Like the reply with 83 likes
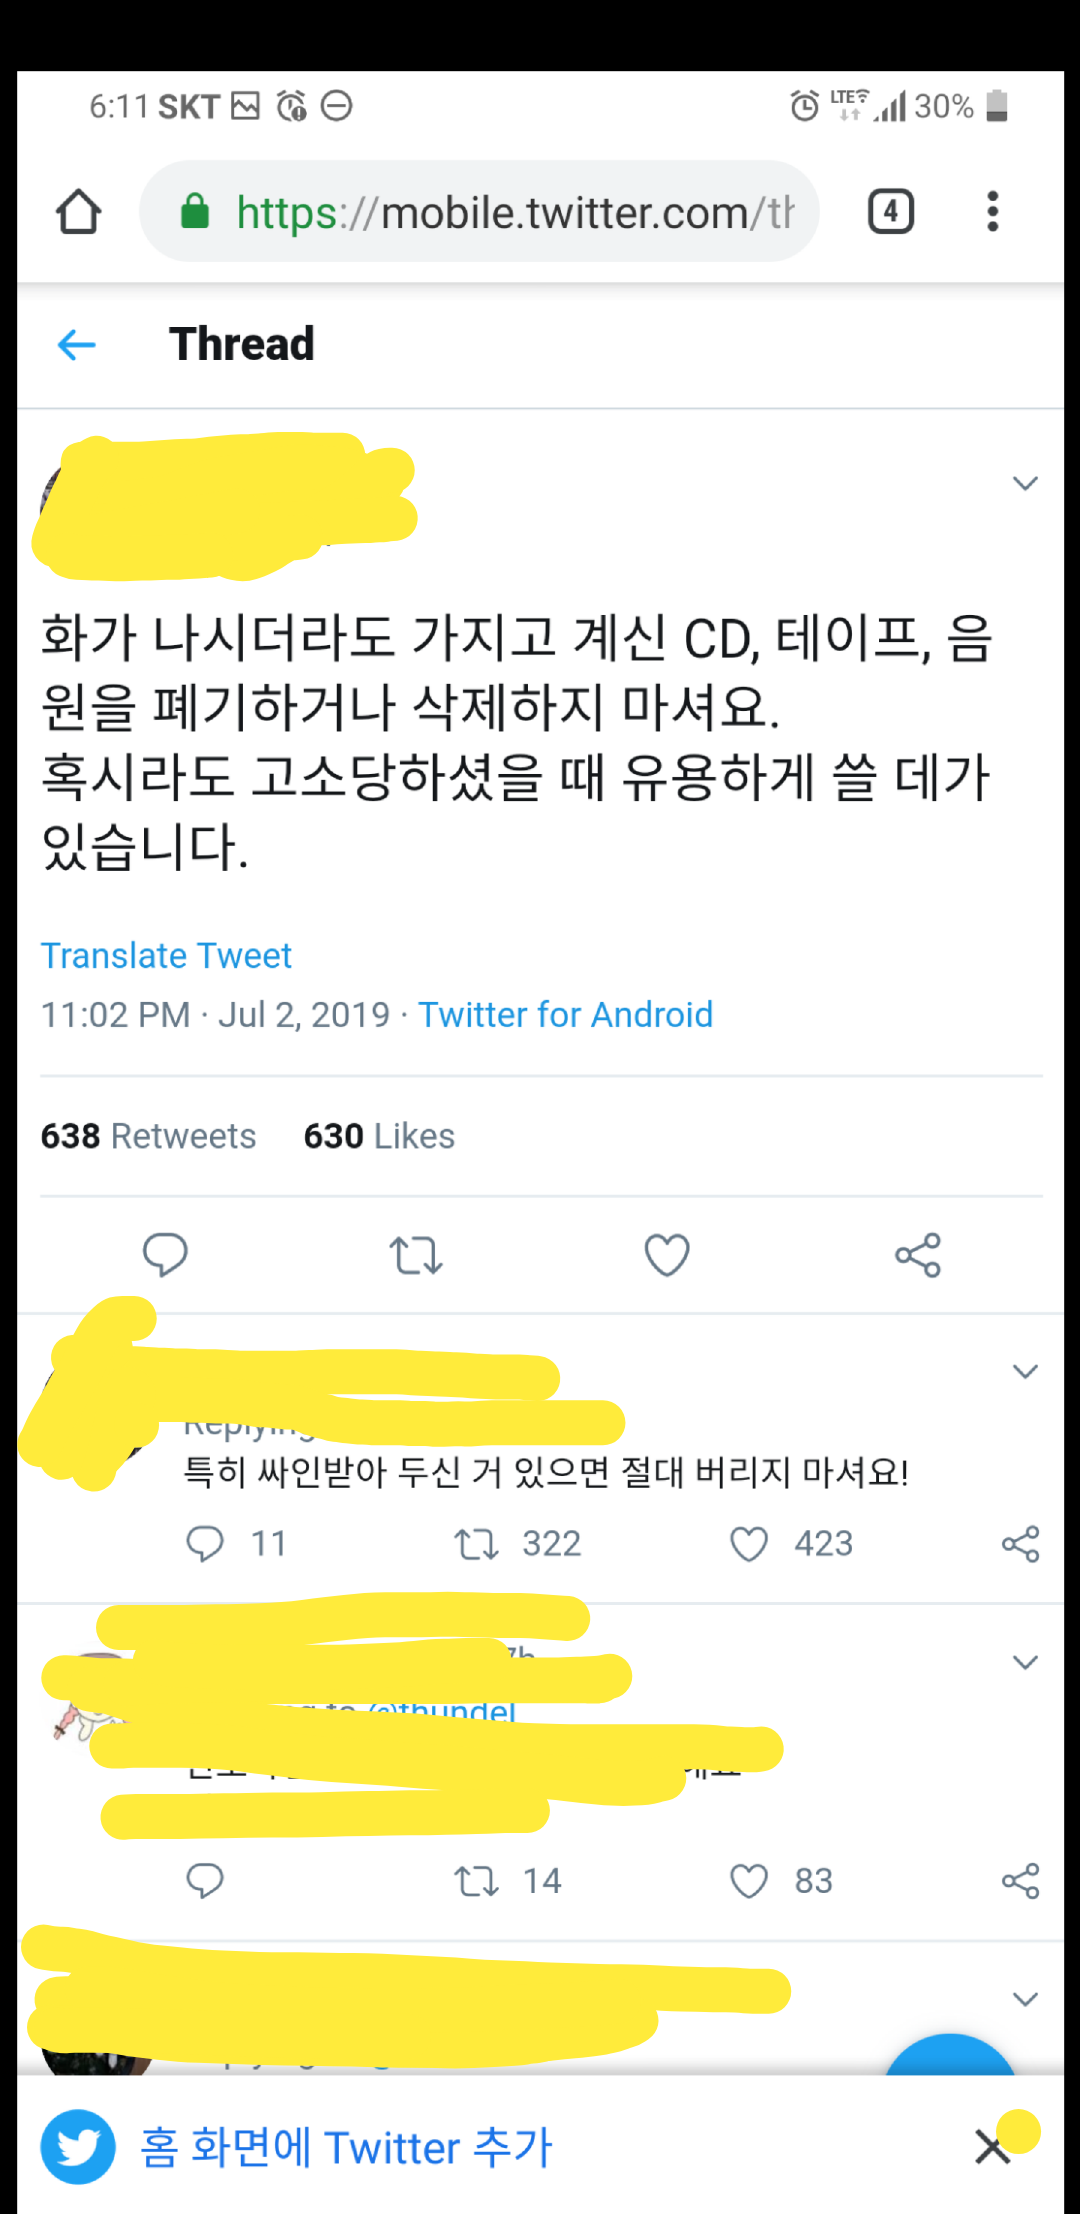This screenshot has height=2214, width=1080. [781, 1881]
